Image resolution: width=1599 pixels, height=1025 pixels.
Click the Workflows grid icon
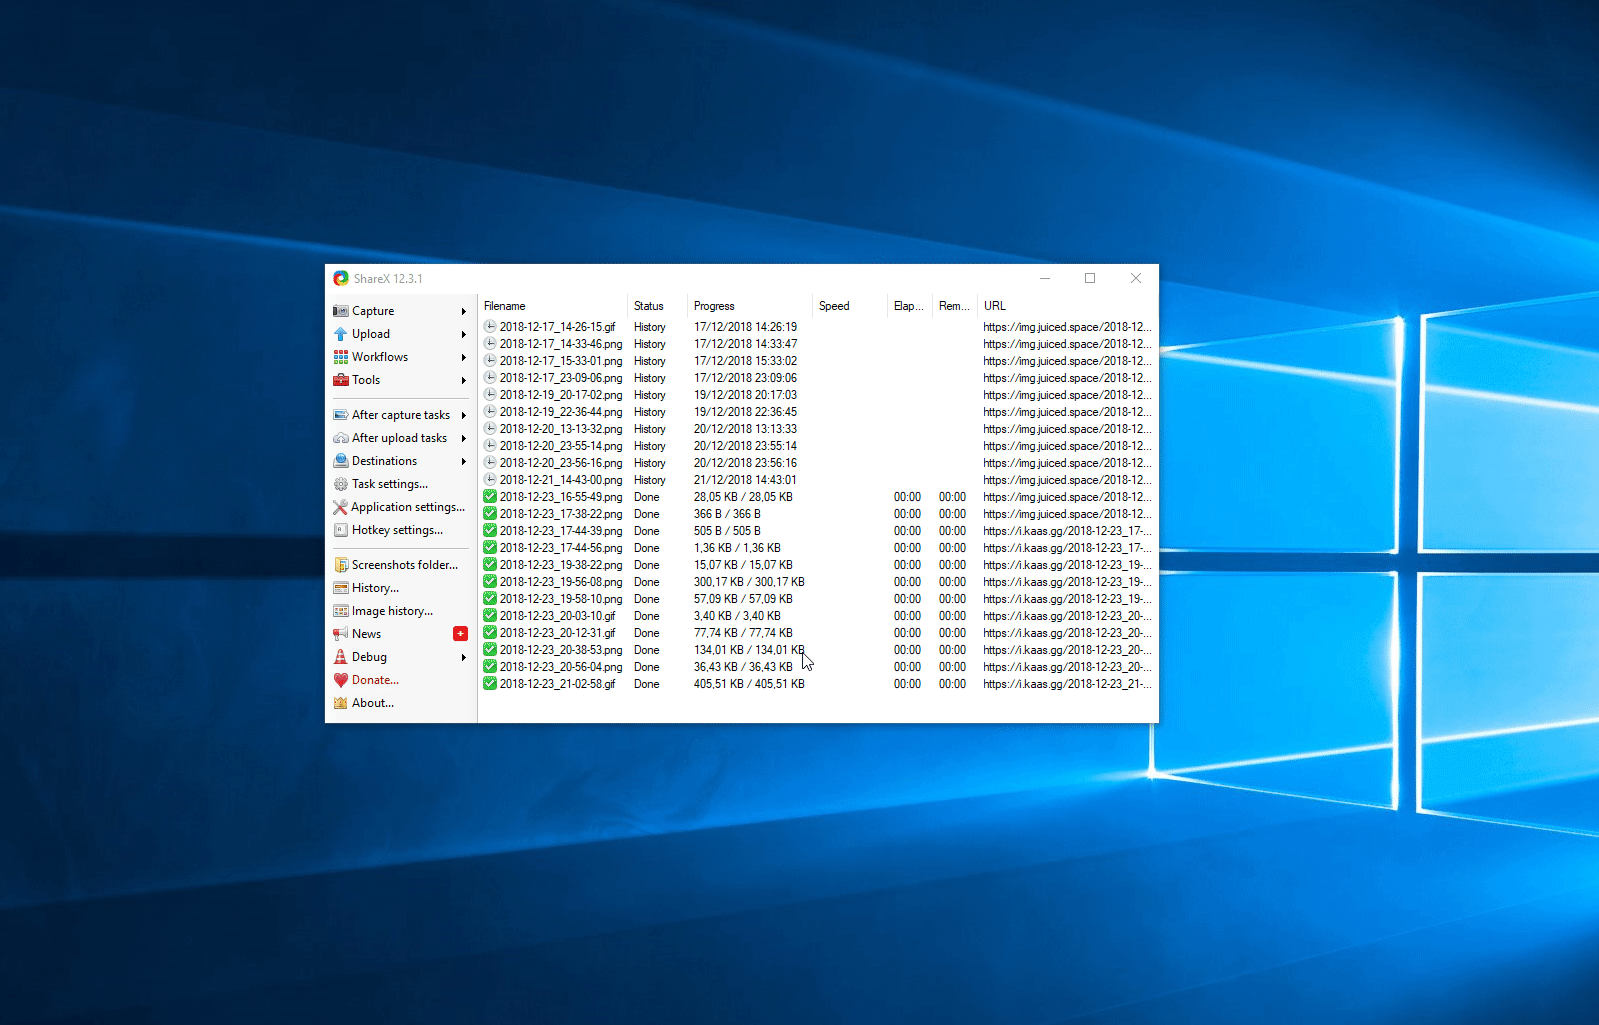[341, 357]
